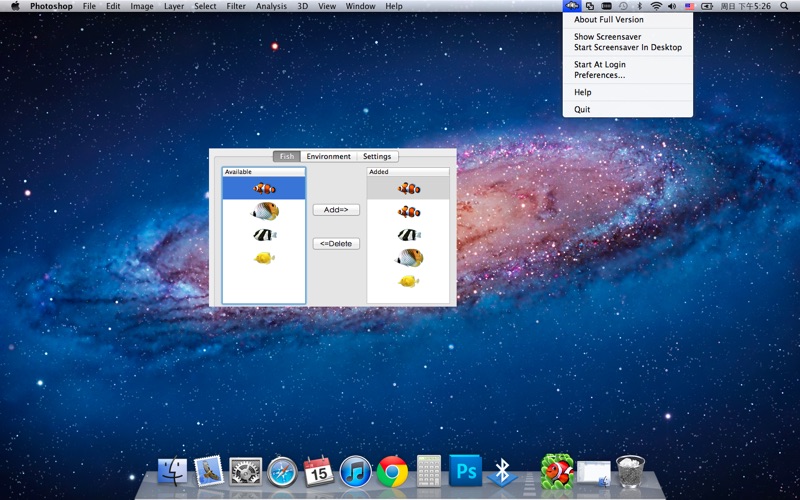
Task: Open the View menu
Action: coord(327,6)
